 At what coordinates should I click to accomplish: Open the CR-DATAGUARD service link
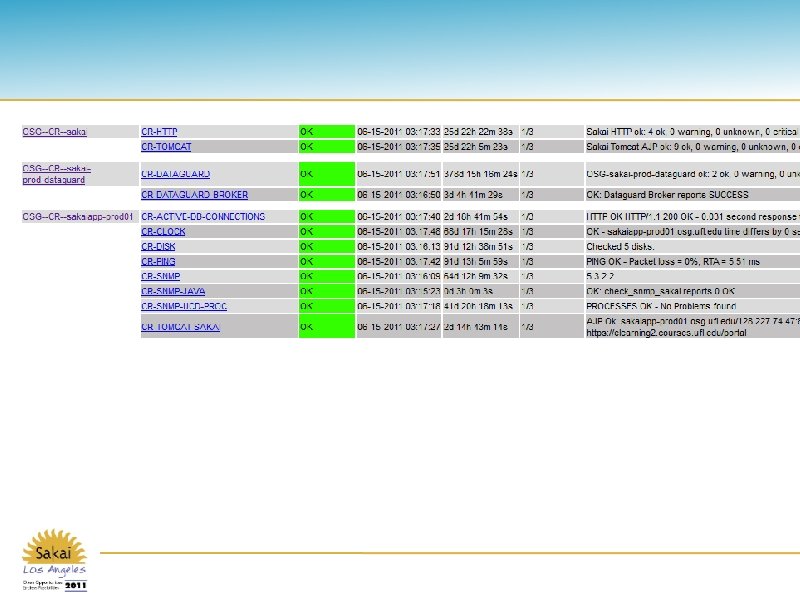(176, 174)
